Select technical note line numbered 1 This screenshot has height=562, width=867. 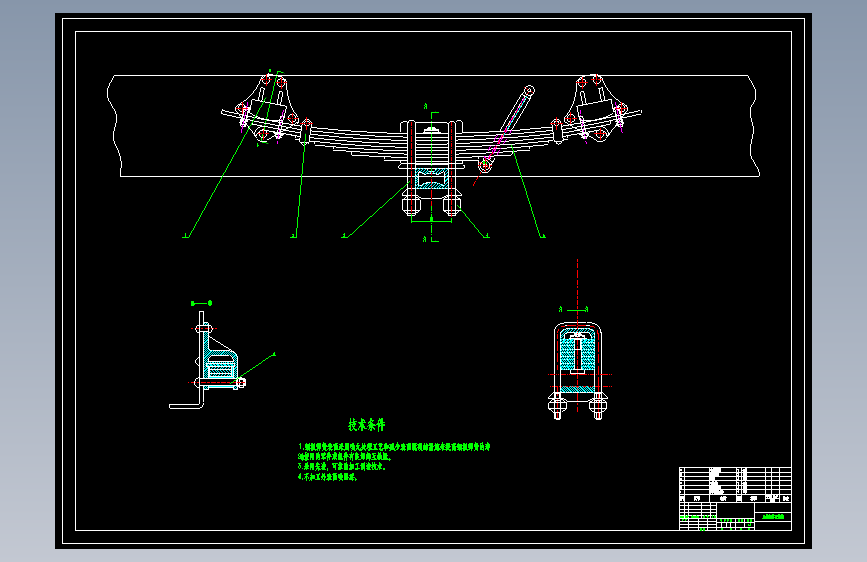(x=394, y=446)
